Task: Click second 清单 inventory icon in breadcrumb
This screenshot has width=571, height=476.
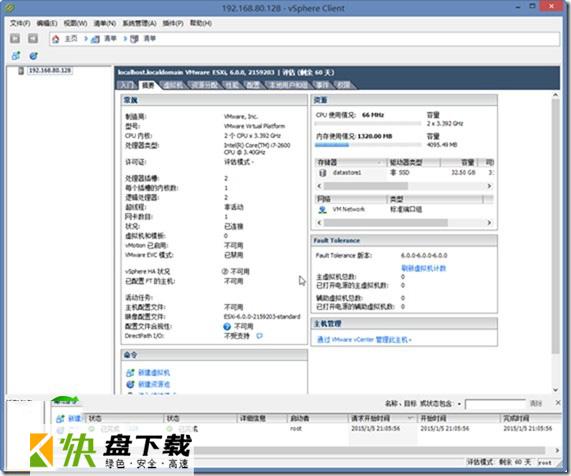Action: pyautogui.click(x=134, y=39)
